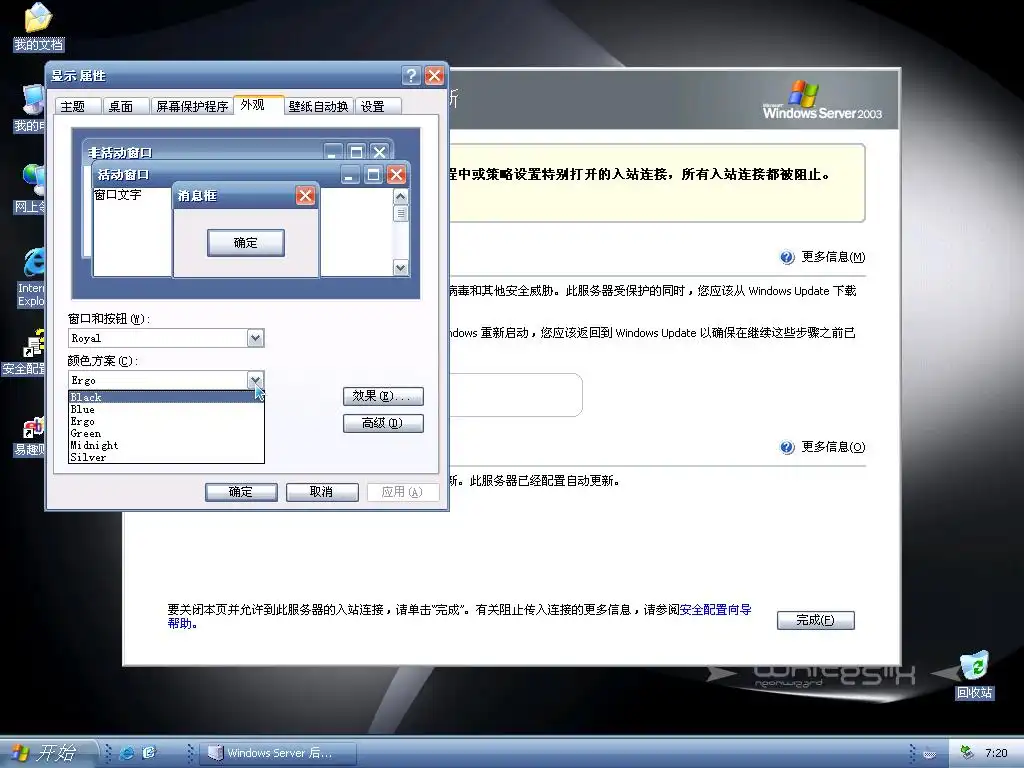The height and width of the screenshot is (768, 1024).
Task: Click the second quick launch icon
Action: point(149,753)
